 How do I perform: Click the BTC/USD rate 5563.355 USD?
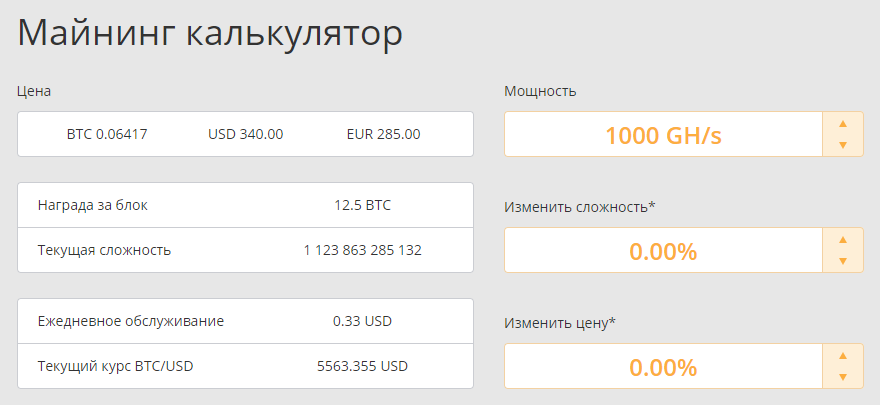[x=362, y=366]
